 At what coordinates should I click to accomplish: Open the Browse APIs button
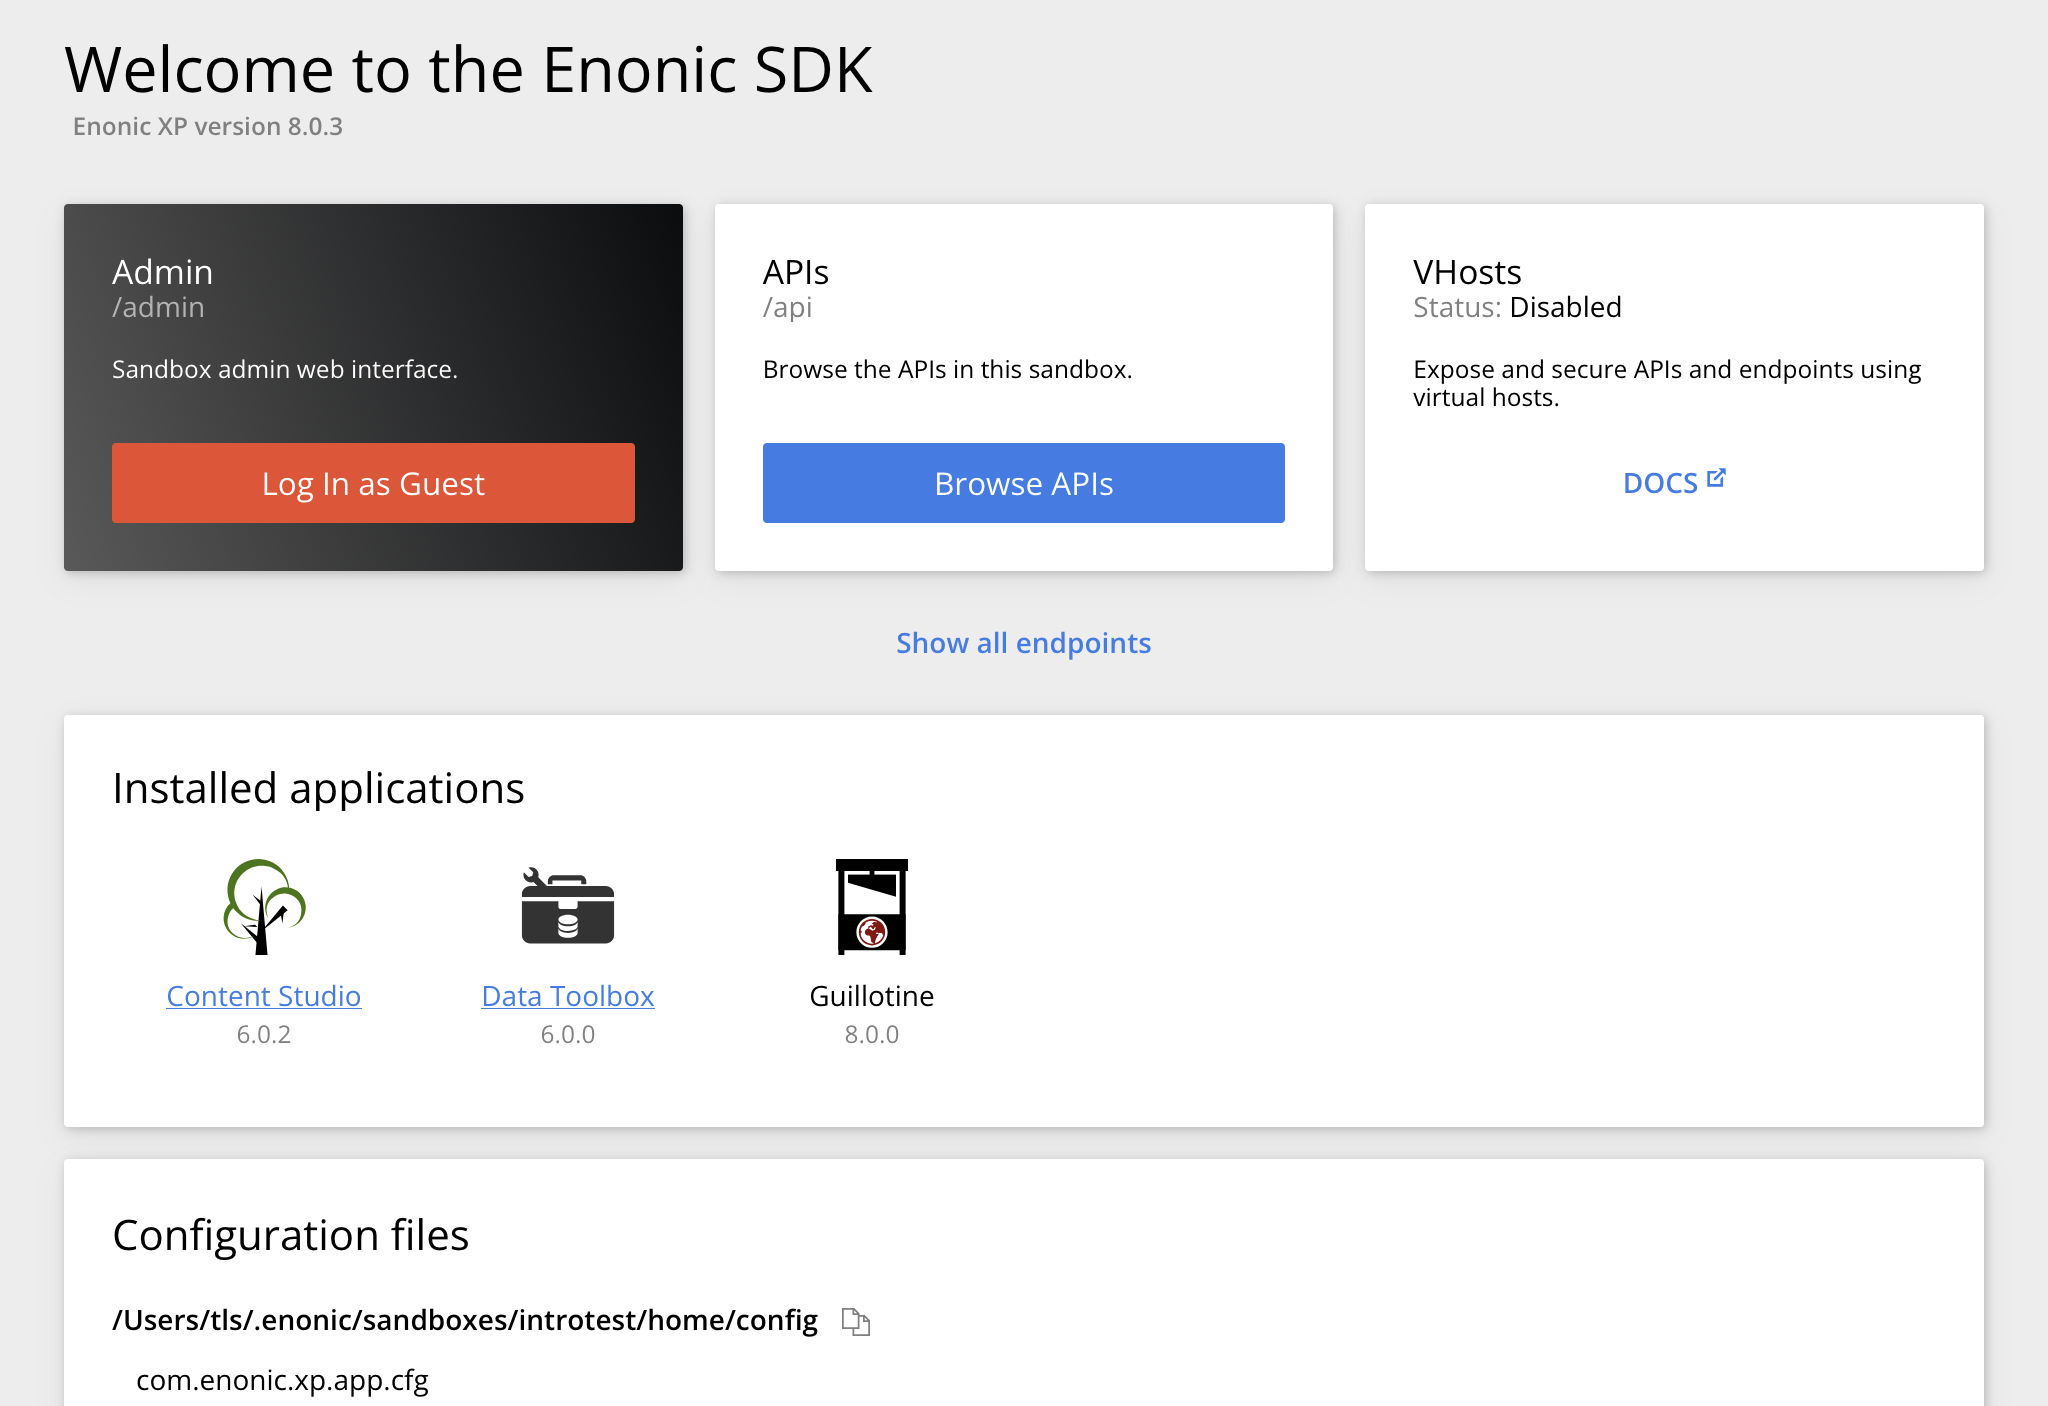[1024, 483]
